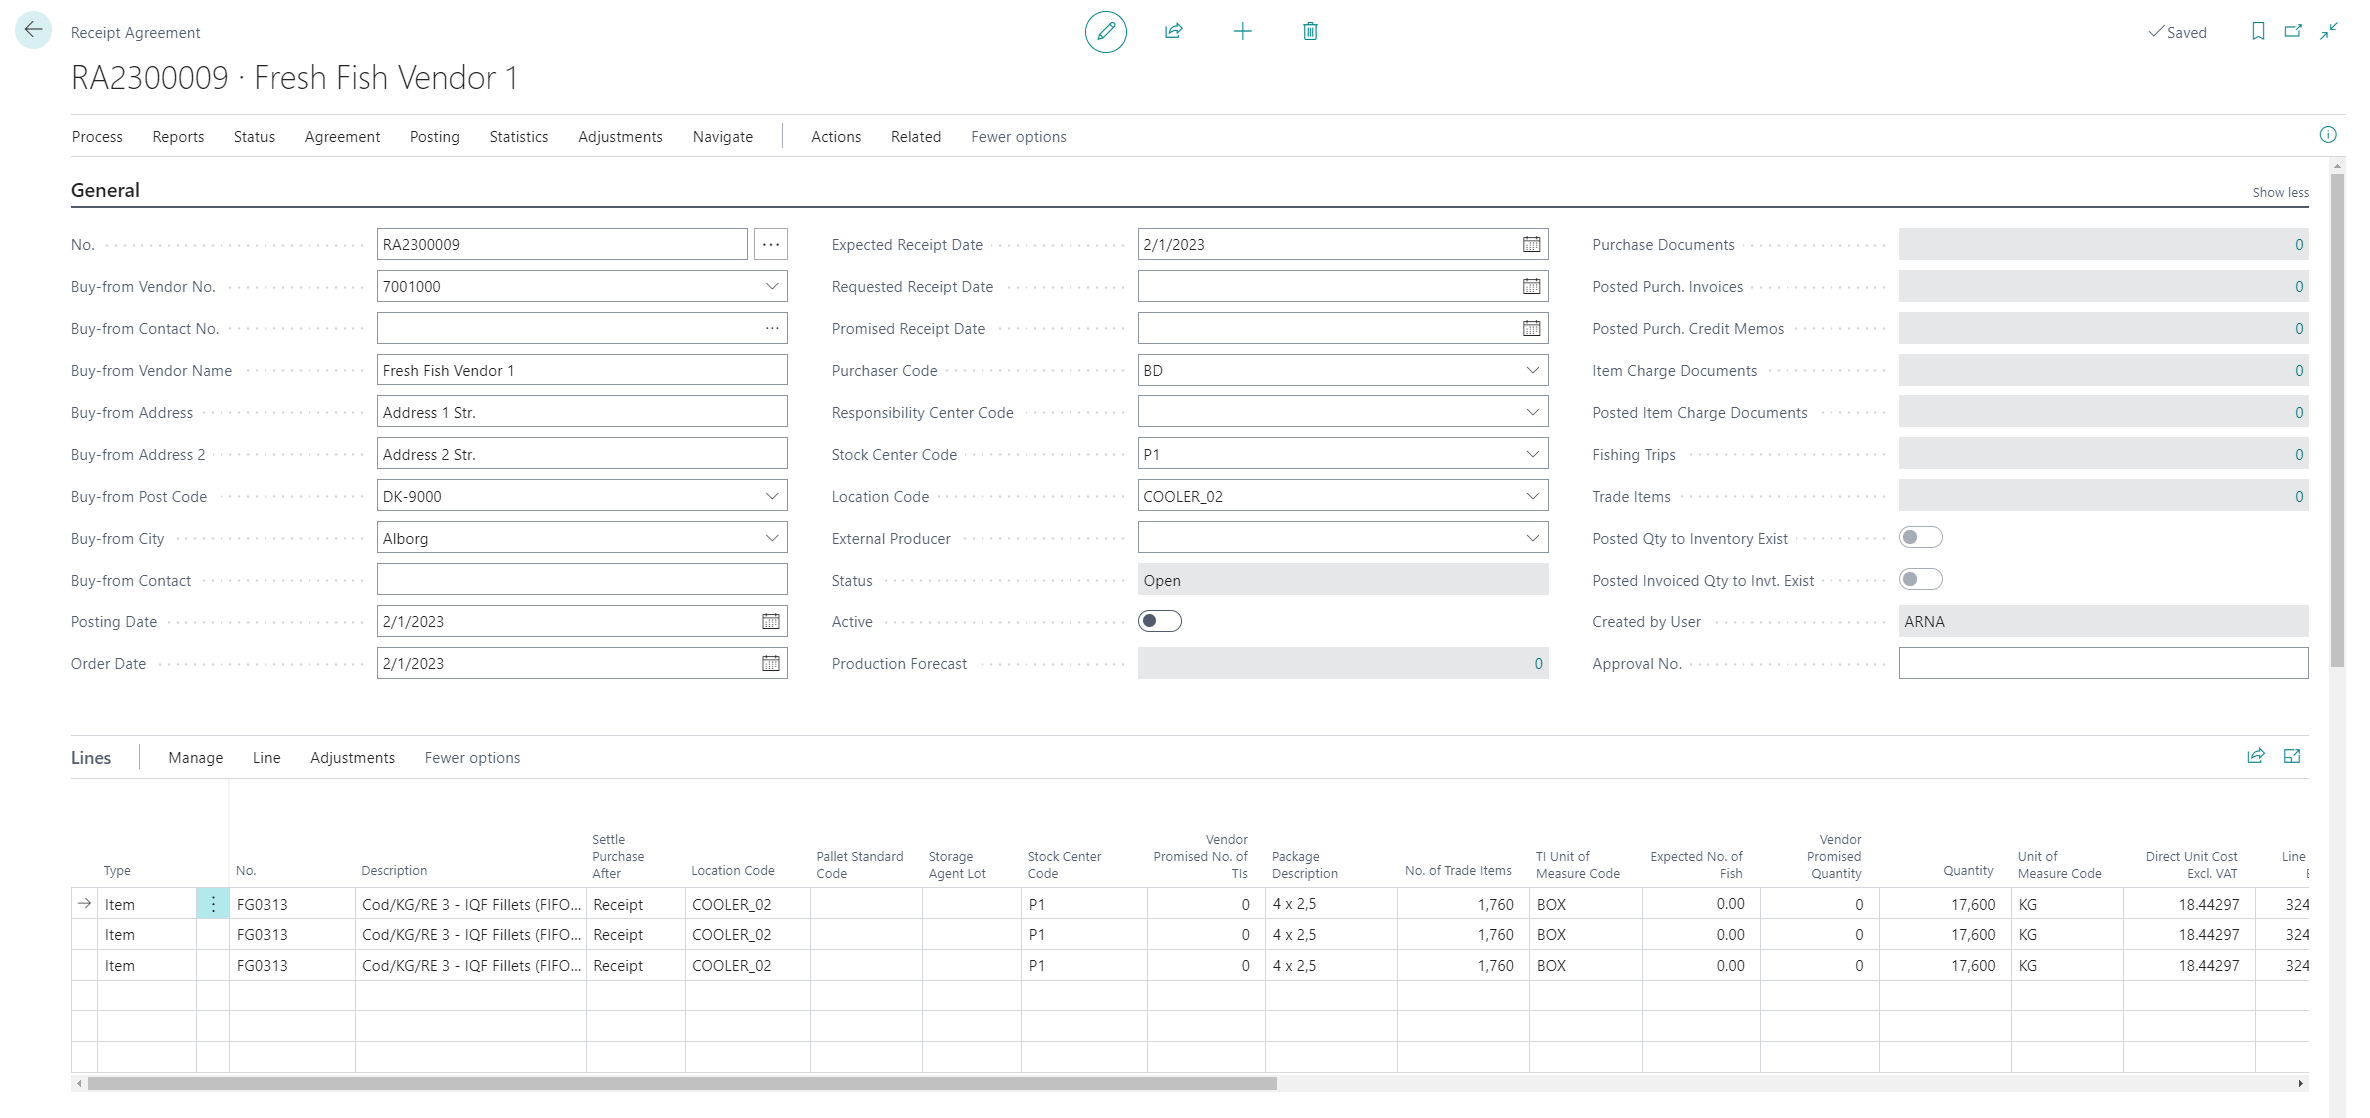
Task: Toggle Posted Qty to Inventory Exist
Action: pos(1920,538)
